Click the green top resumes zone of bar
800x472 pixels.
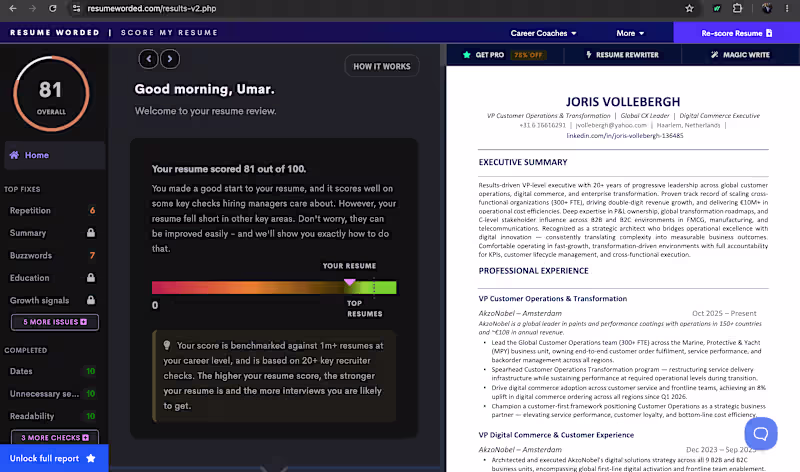[x=378, y=287]
